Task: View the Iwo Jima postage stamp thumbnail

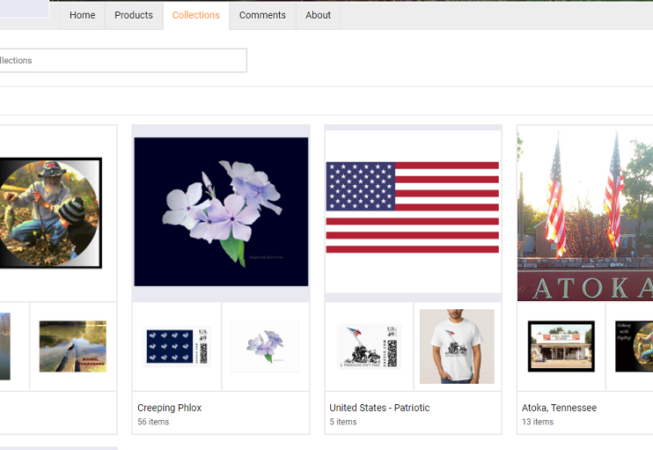Action: point(369,346)
